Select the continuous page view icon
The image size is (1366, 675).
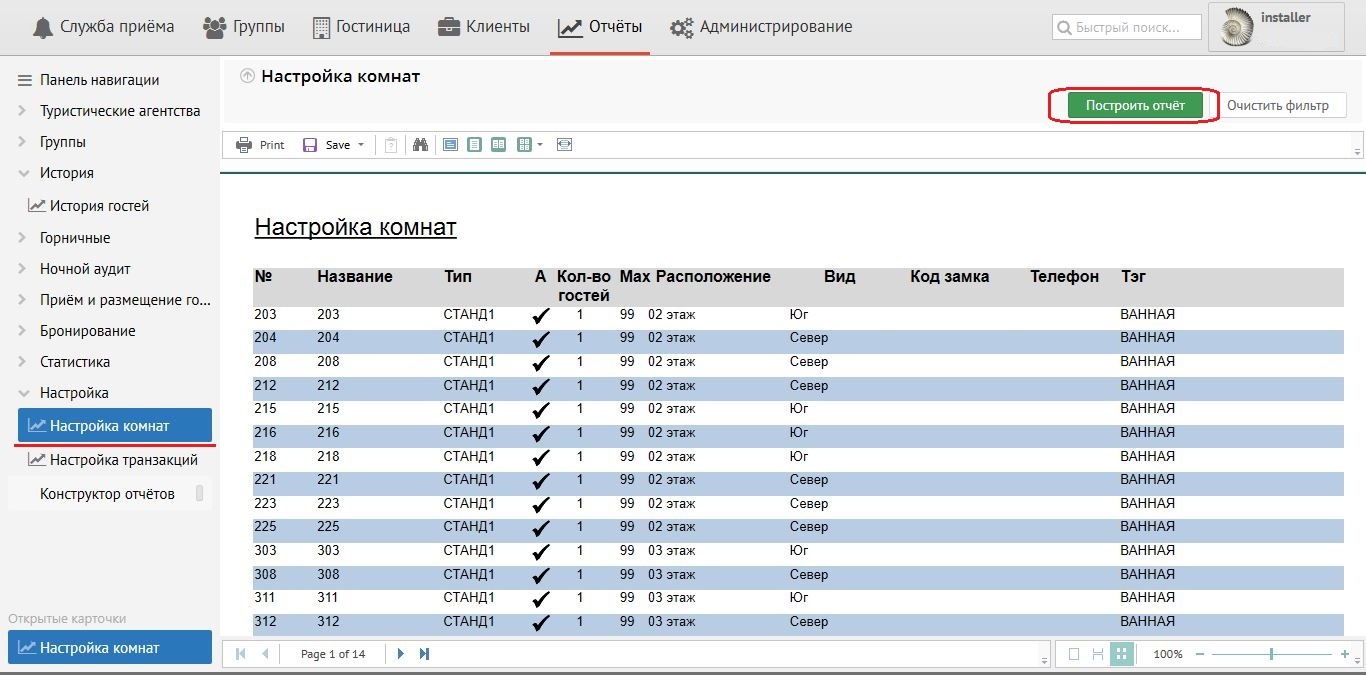[474, 145]
